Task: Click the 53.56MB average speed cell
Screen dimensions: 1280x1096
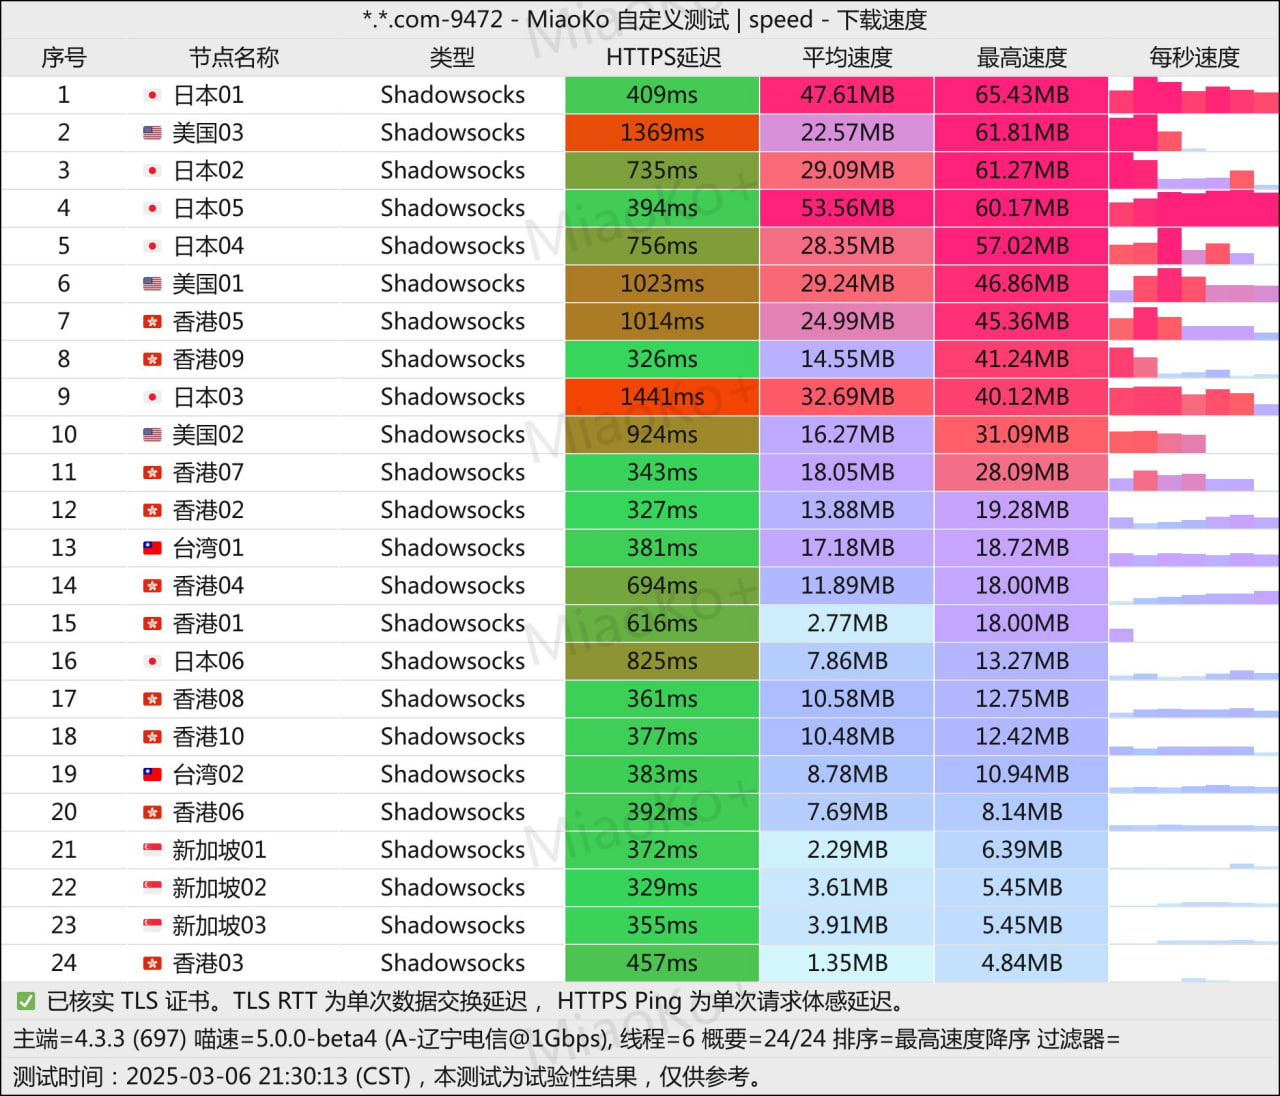Action: point(847,208)
